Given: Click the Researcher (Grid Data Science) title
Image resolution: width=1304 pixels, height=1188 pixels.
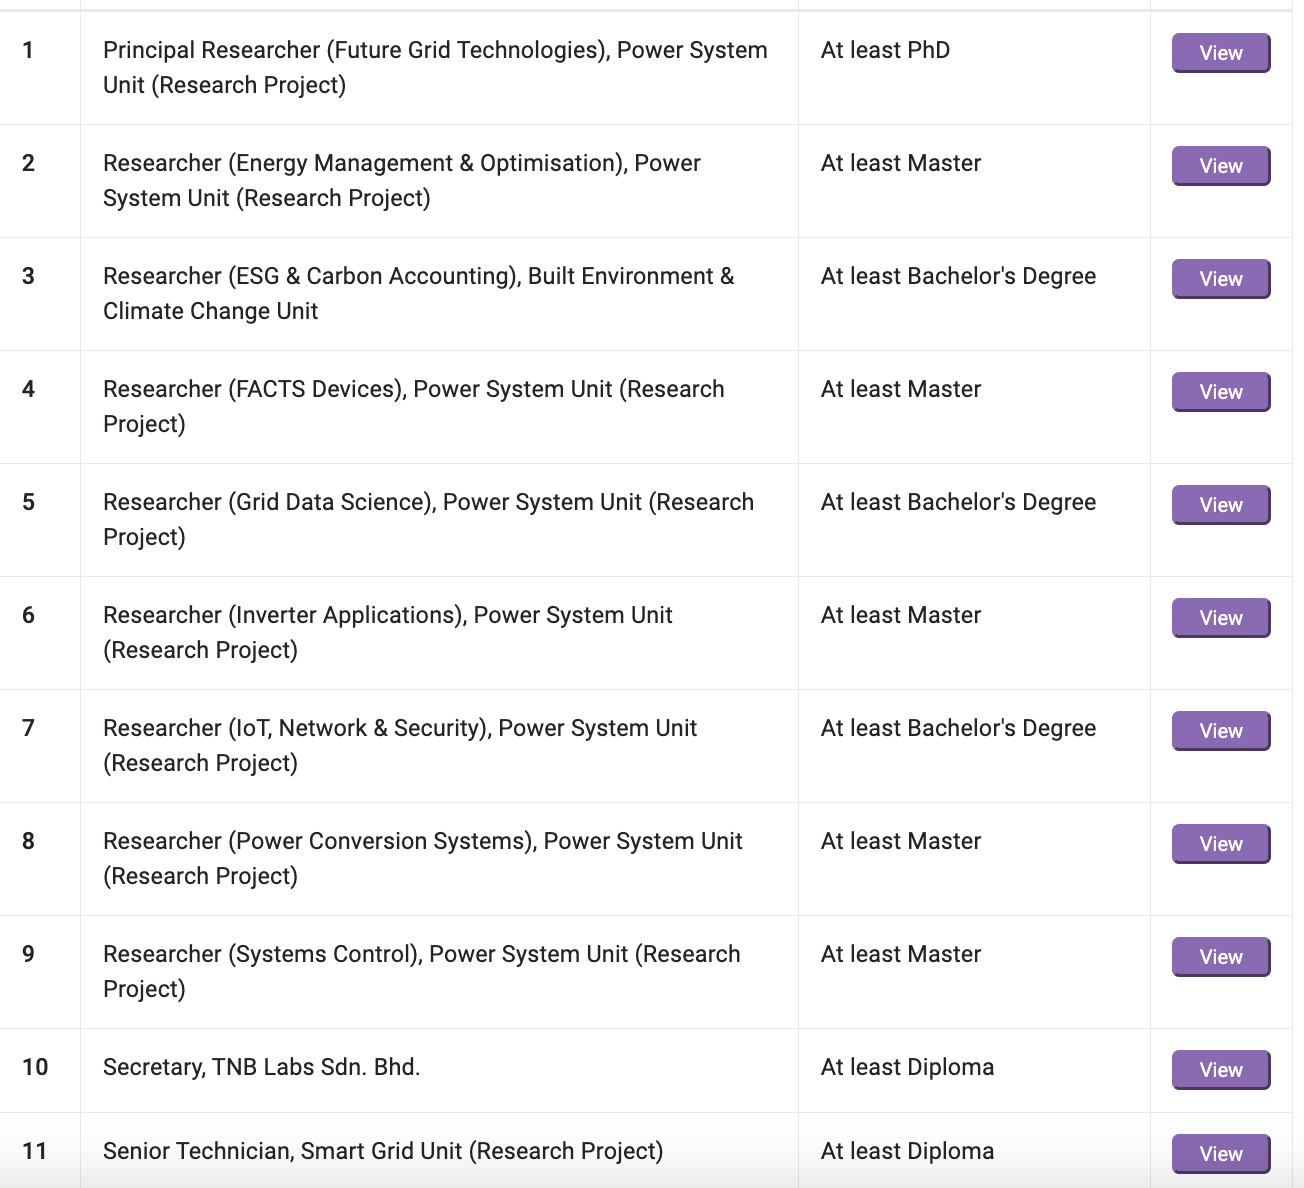Looking at the screenshot, I should point(428,519).
